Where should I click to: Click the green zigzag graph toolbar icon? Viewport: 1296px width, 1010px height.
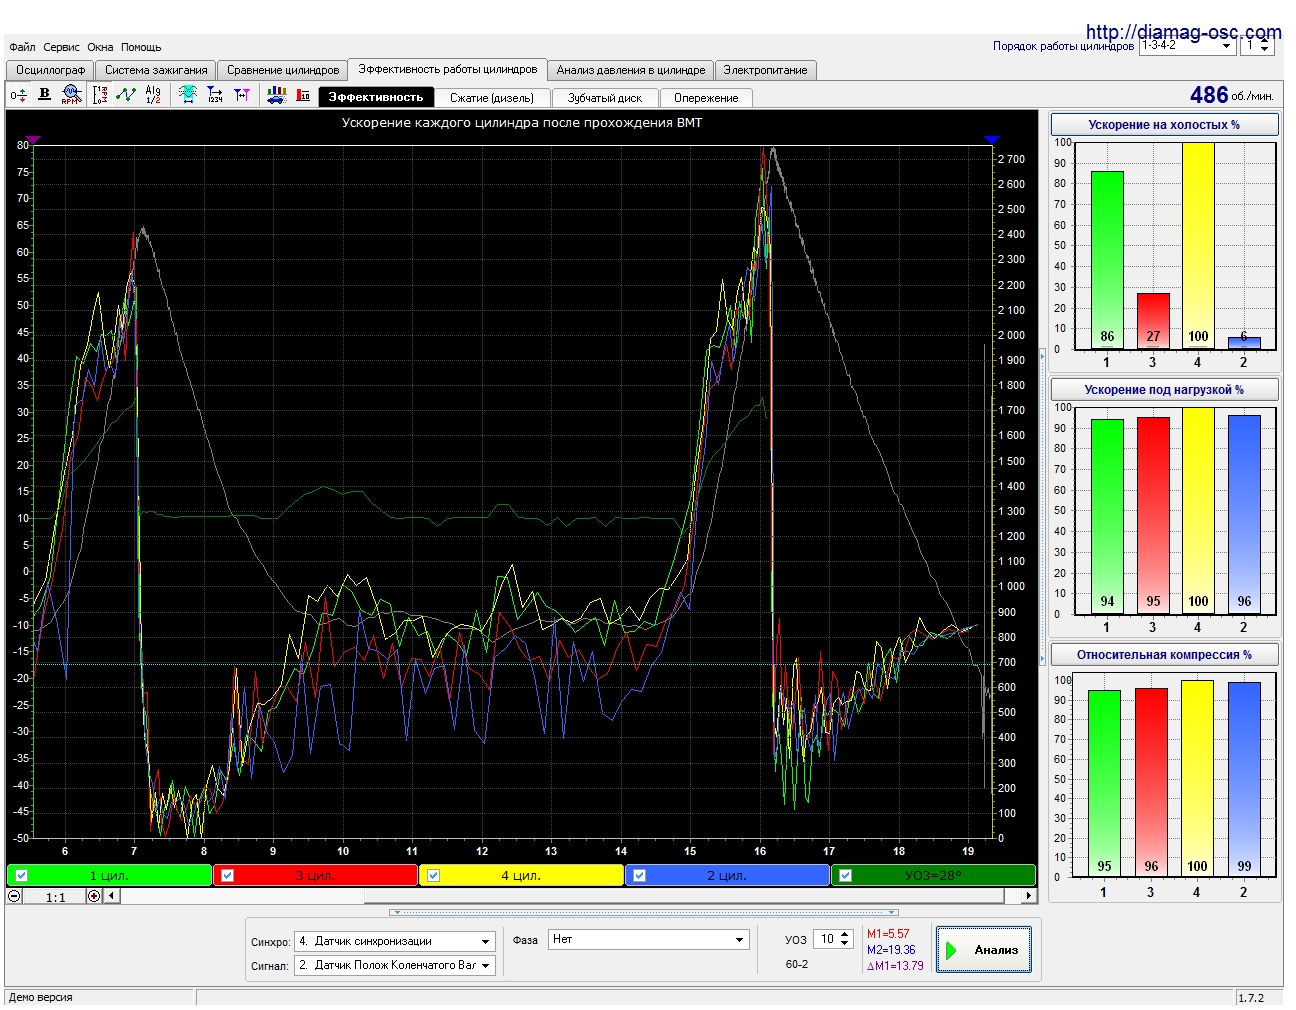(x=126, y=94)
